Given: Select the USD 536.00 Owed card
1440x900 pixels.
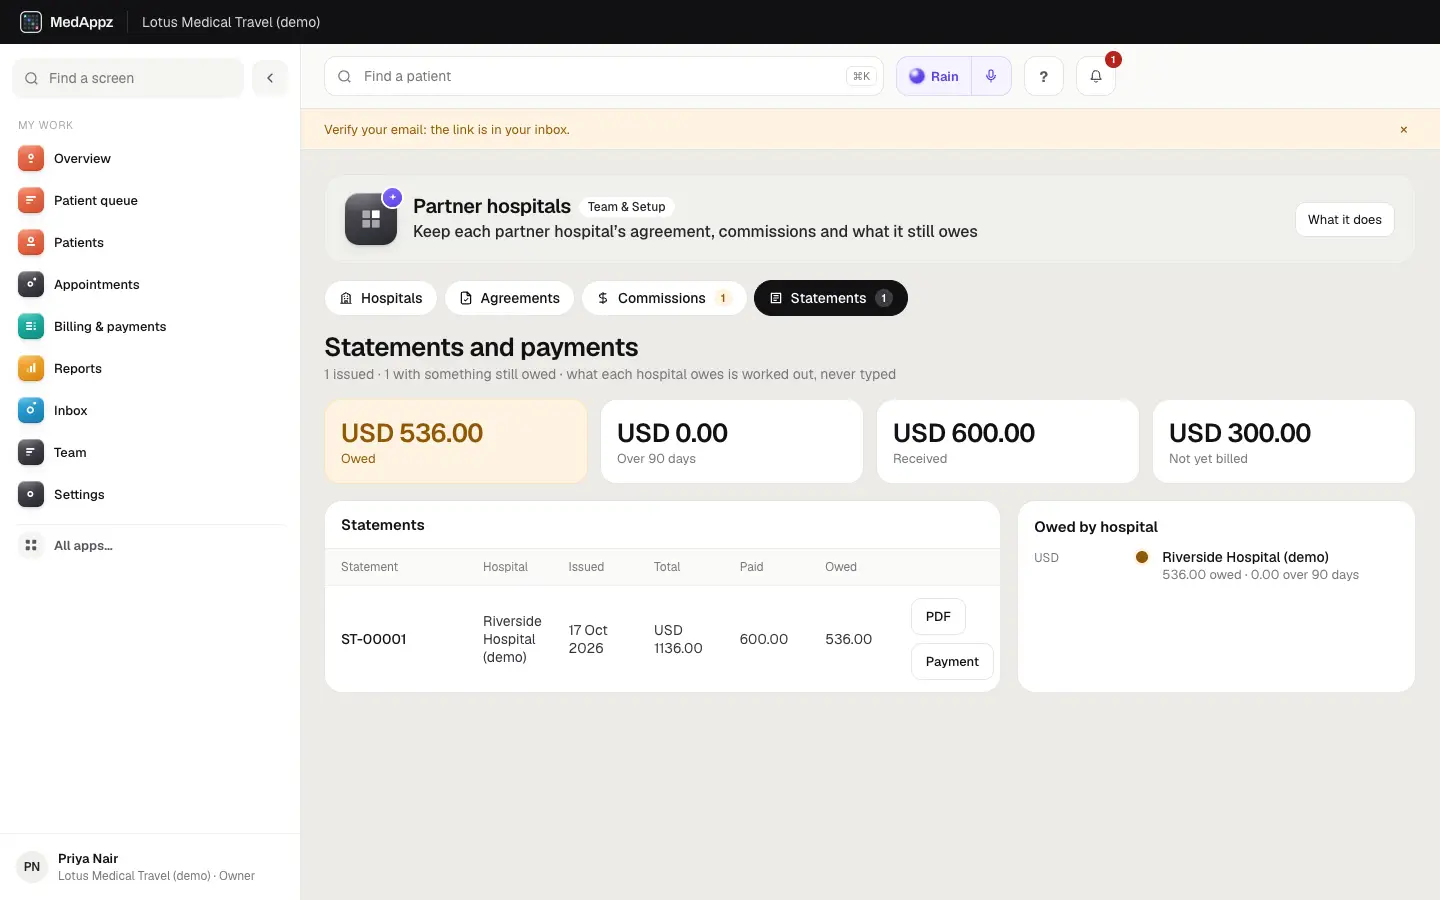Looking at the screenshot, I should pyautogui.click(x=456, y=442).
